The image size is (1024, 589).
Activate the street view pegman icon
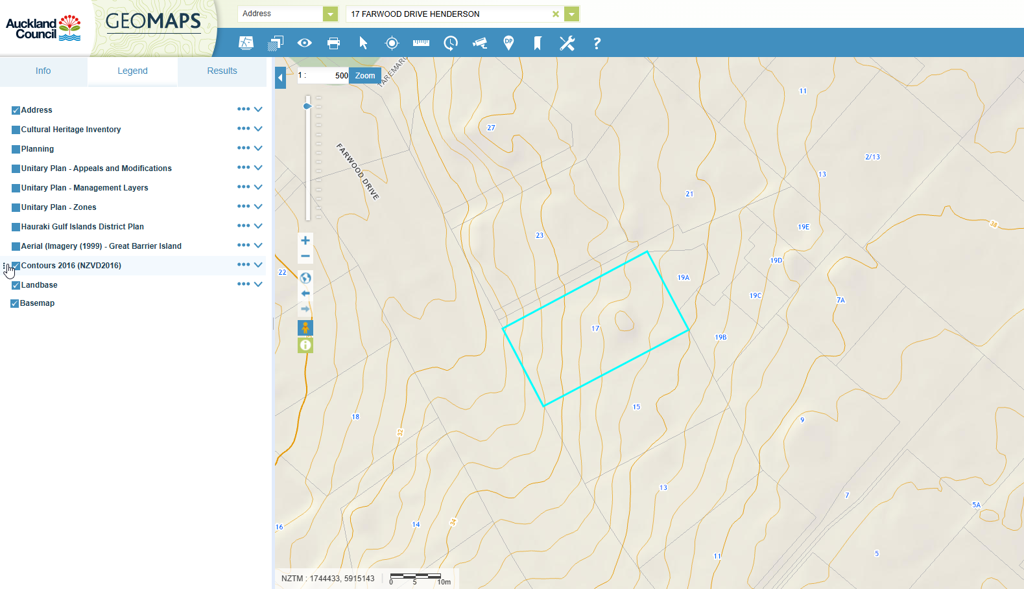click(305, 328)
